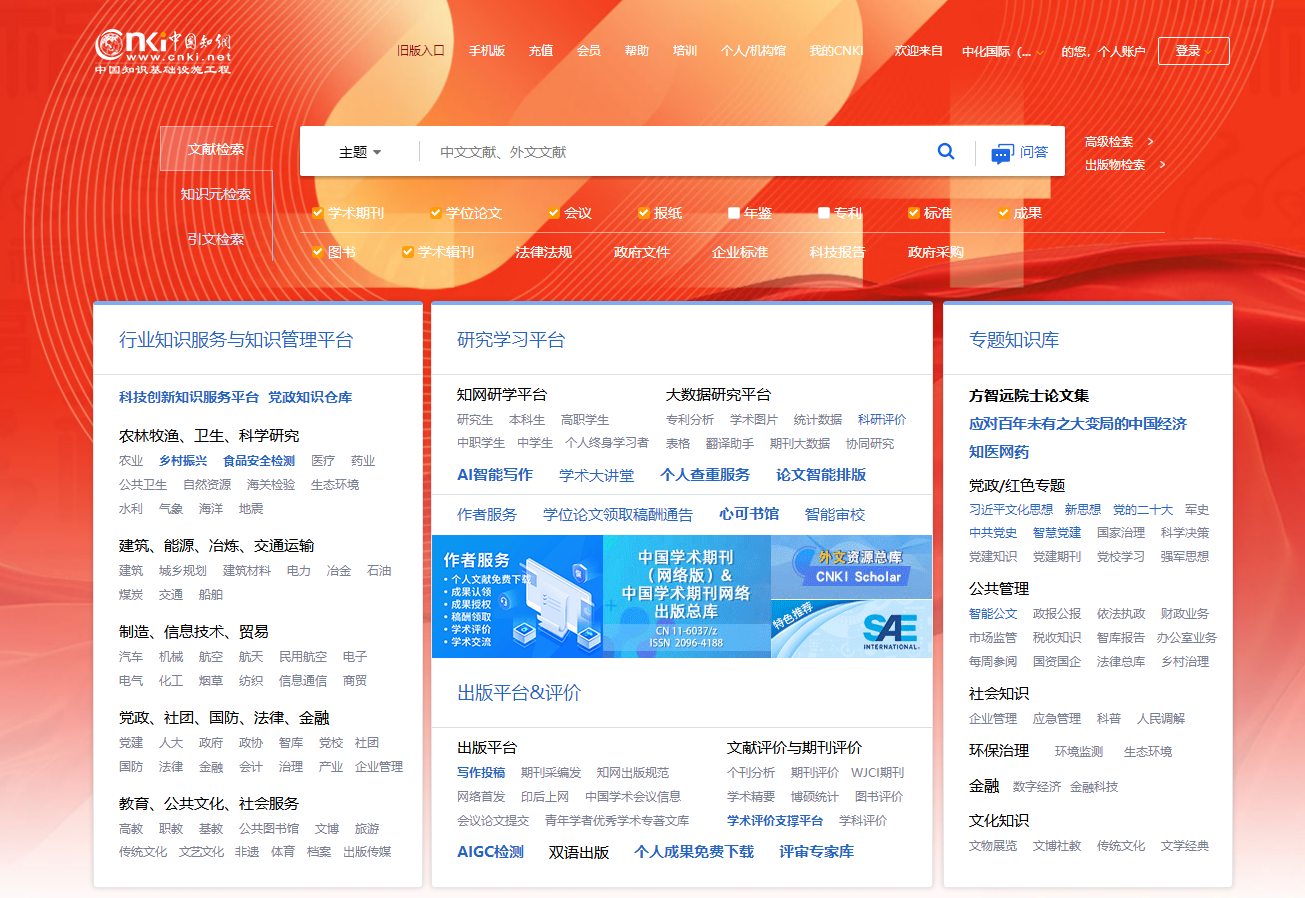Image resolution: width=1305 pixels, height=898 pixels.
Task: Click the magnifier search icon
Action: pyautogui.click(x=946, y=152)
